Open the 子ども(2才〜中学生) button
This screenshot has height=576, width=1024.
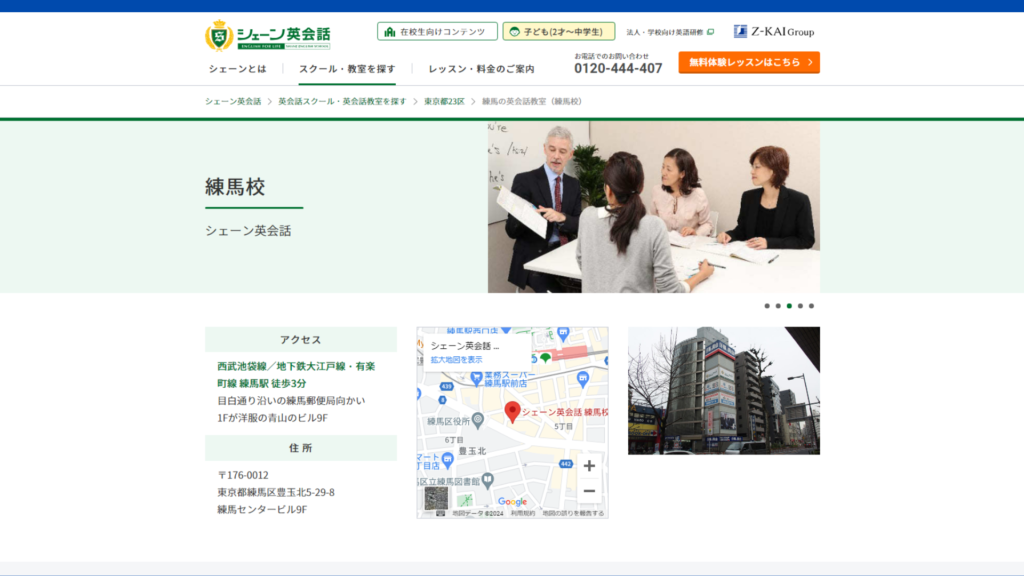[x=558, y=31]
